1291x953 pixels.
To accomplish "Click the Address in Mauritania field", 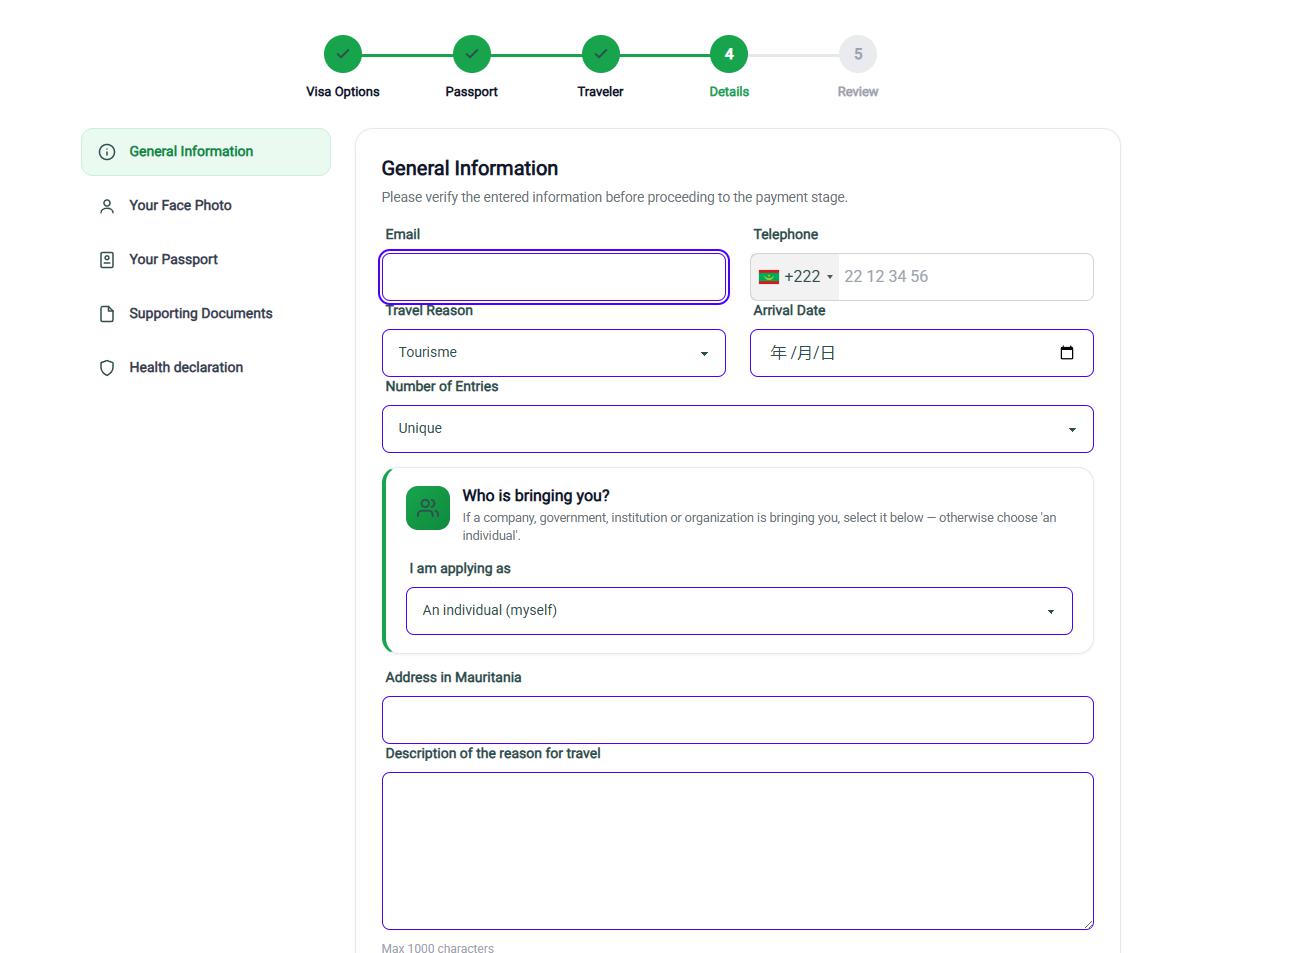I will [738, 720].
